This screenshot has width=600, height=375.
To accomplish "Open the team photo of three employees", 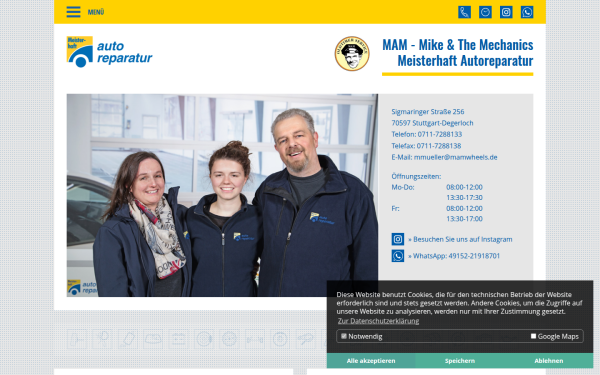I will pos(222,195).
